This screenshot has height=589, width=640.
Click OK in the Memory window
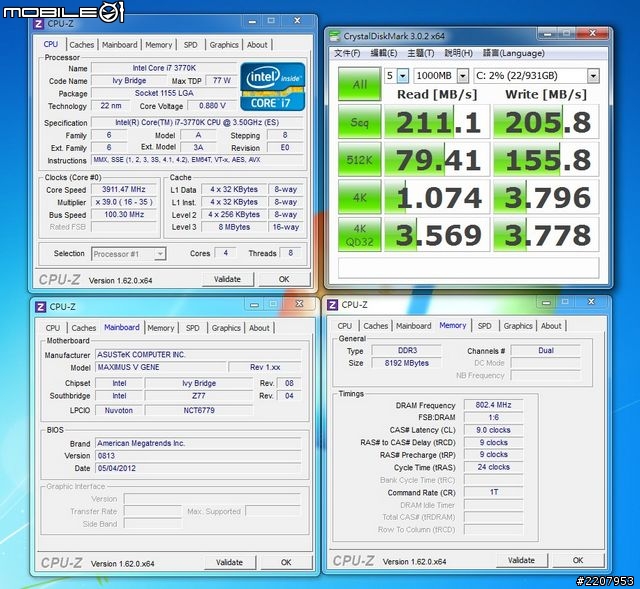point(578,560)
